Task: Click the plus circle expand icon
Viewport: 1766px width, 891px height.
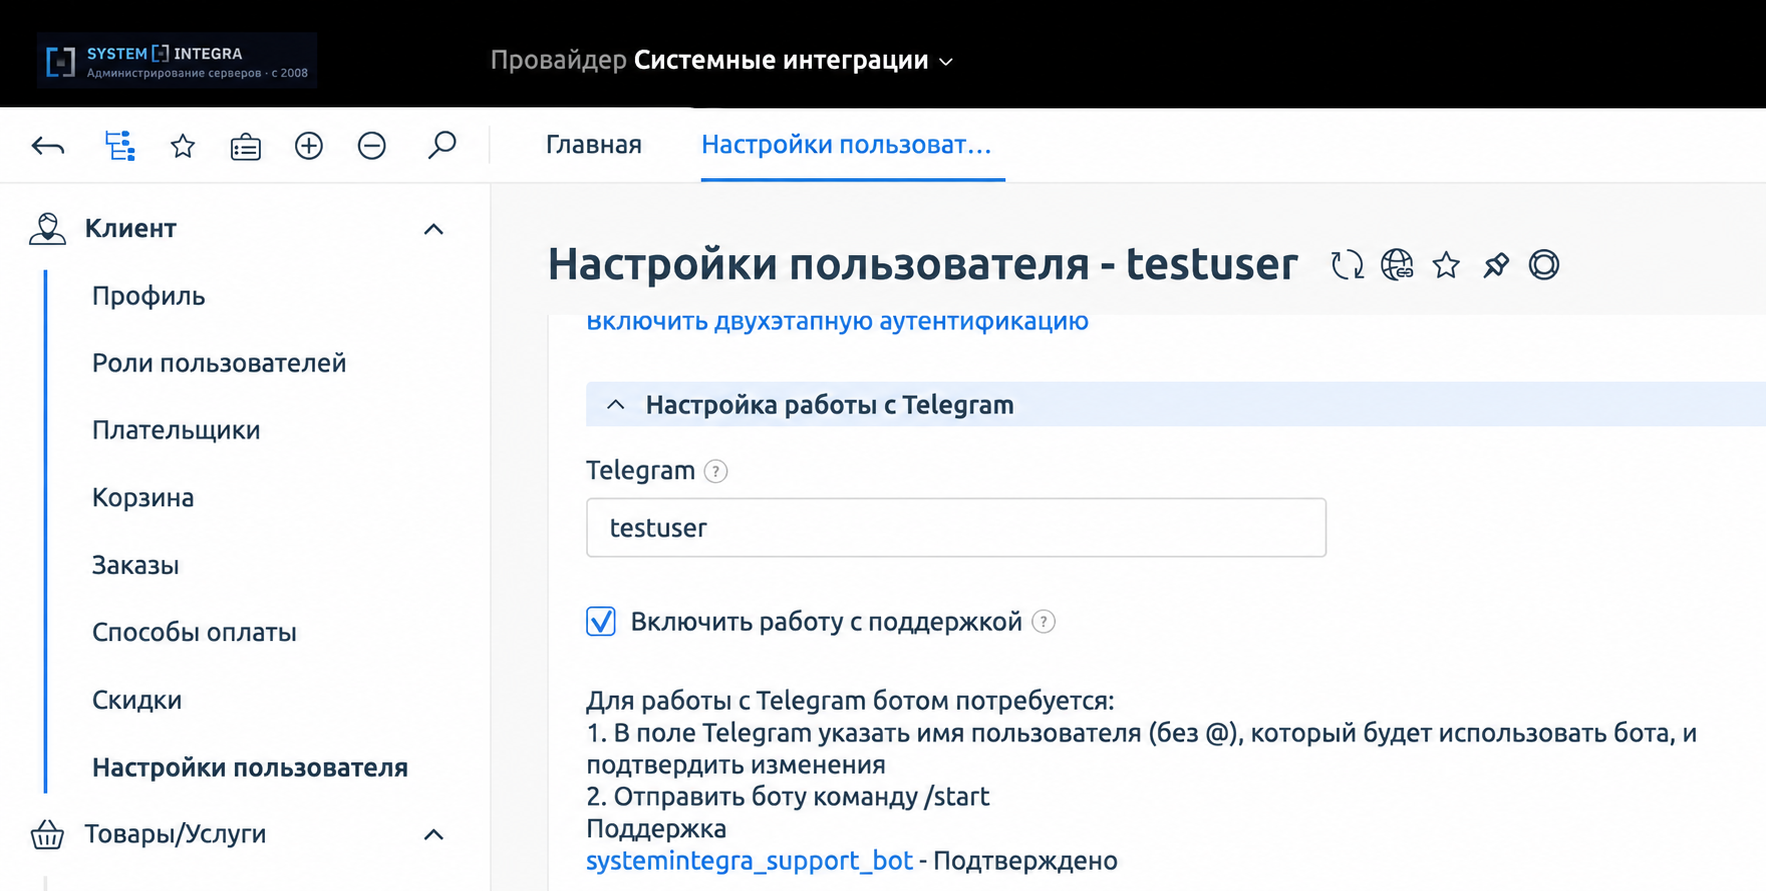Action: (x=309, y=146)
